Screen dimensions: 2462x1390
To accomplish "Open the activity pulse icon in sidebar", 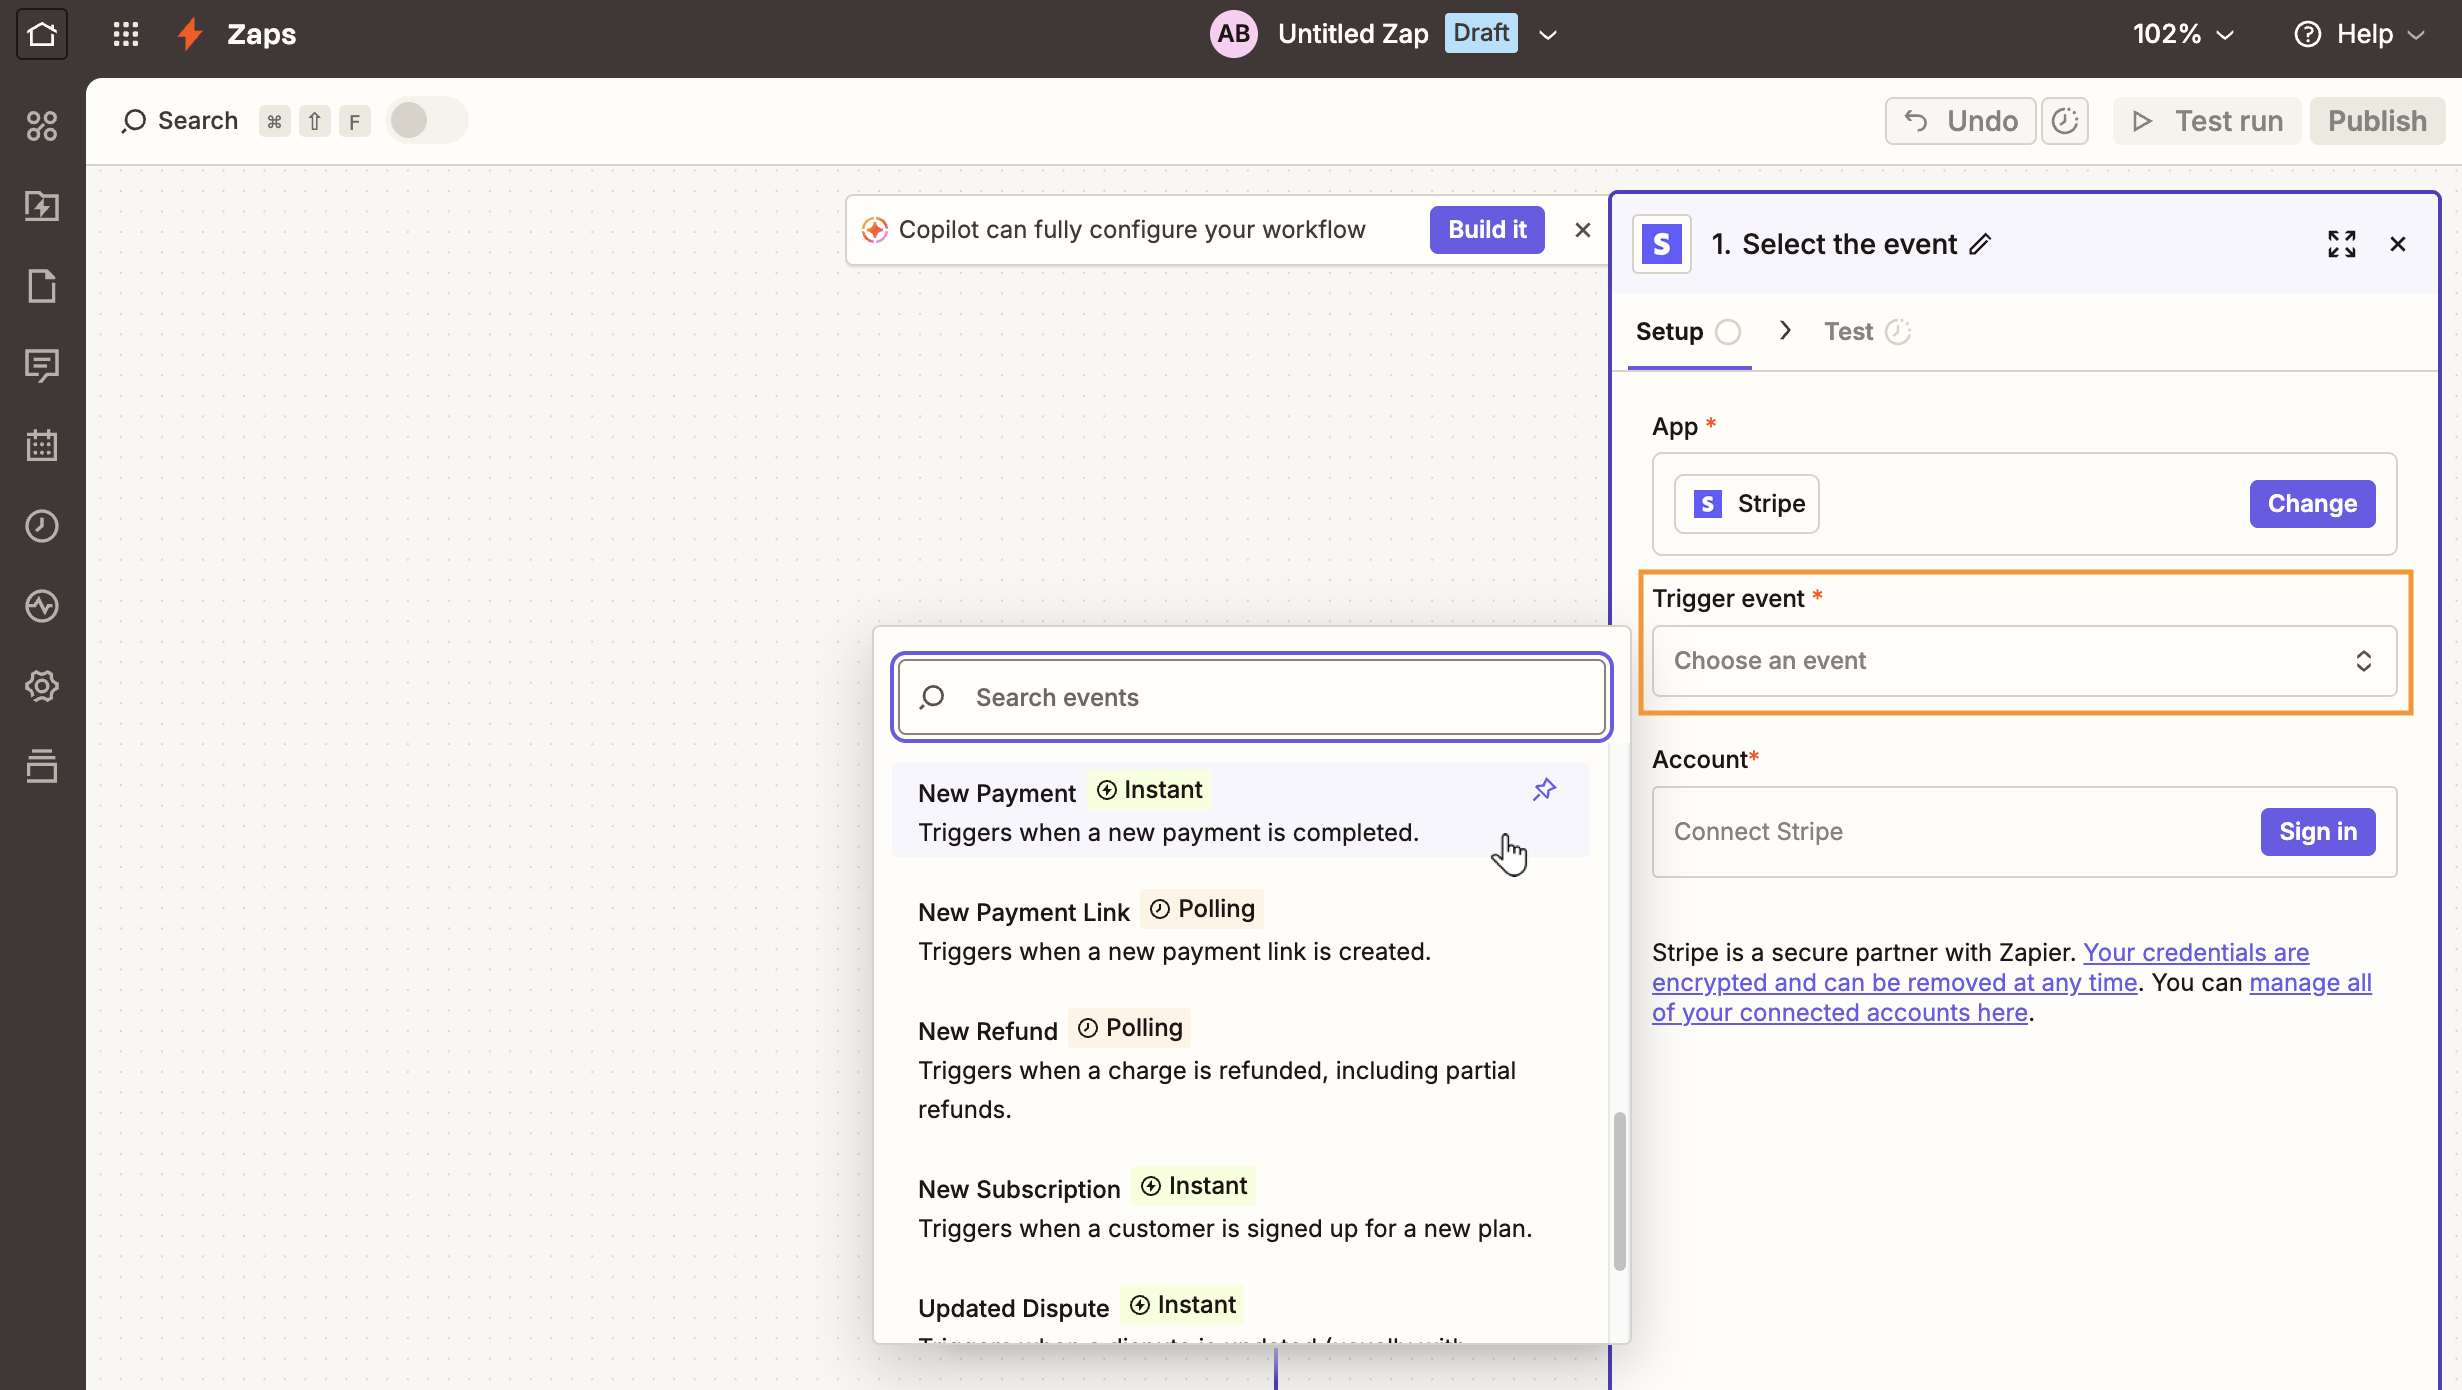I will pos(42,606).
